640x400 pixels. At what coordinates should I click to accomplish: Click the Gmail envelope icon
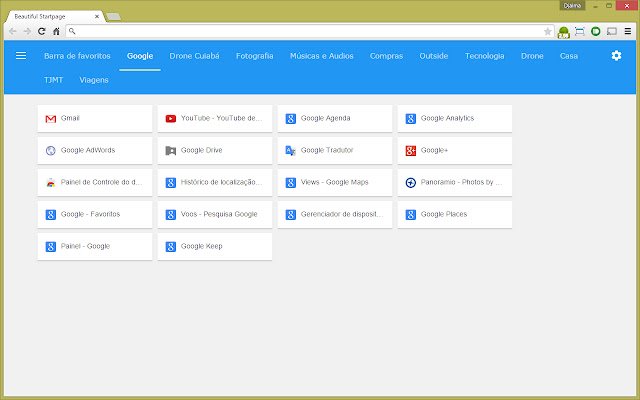point(51,119)
